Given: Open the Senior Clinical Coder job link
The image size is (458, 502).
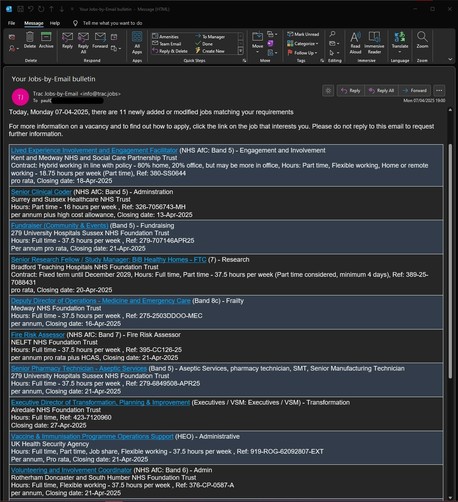Looking at the screenshot, I should pyautogui.click(x=41, y=192).
